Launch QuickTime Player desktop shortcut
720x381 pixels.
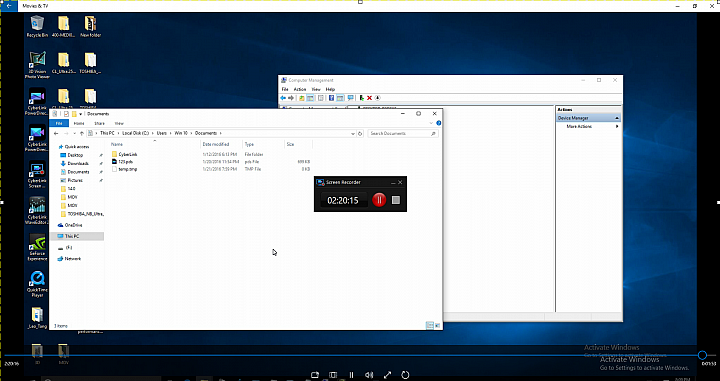[x=37, y=284]
